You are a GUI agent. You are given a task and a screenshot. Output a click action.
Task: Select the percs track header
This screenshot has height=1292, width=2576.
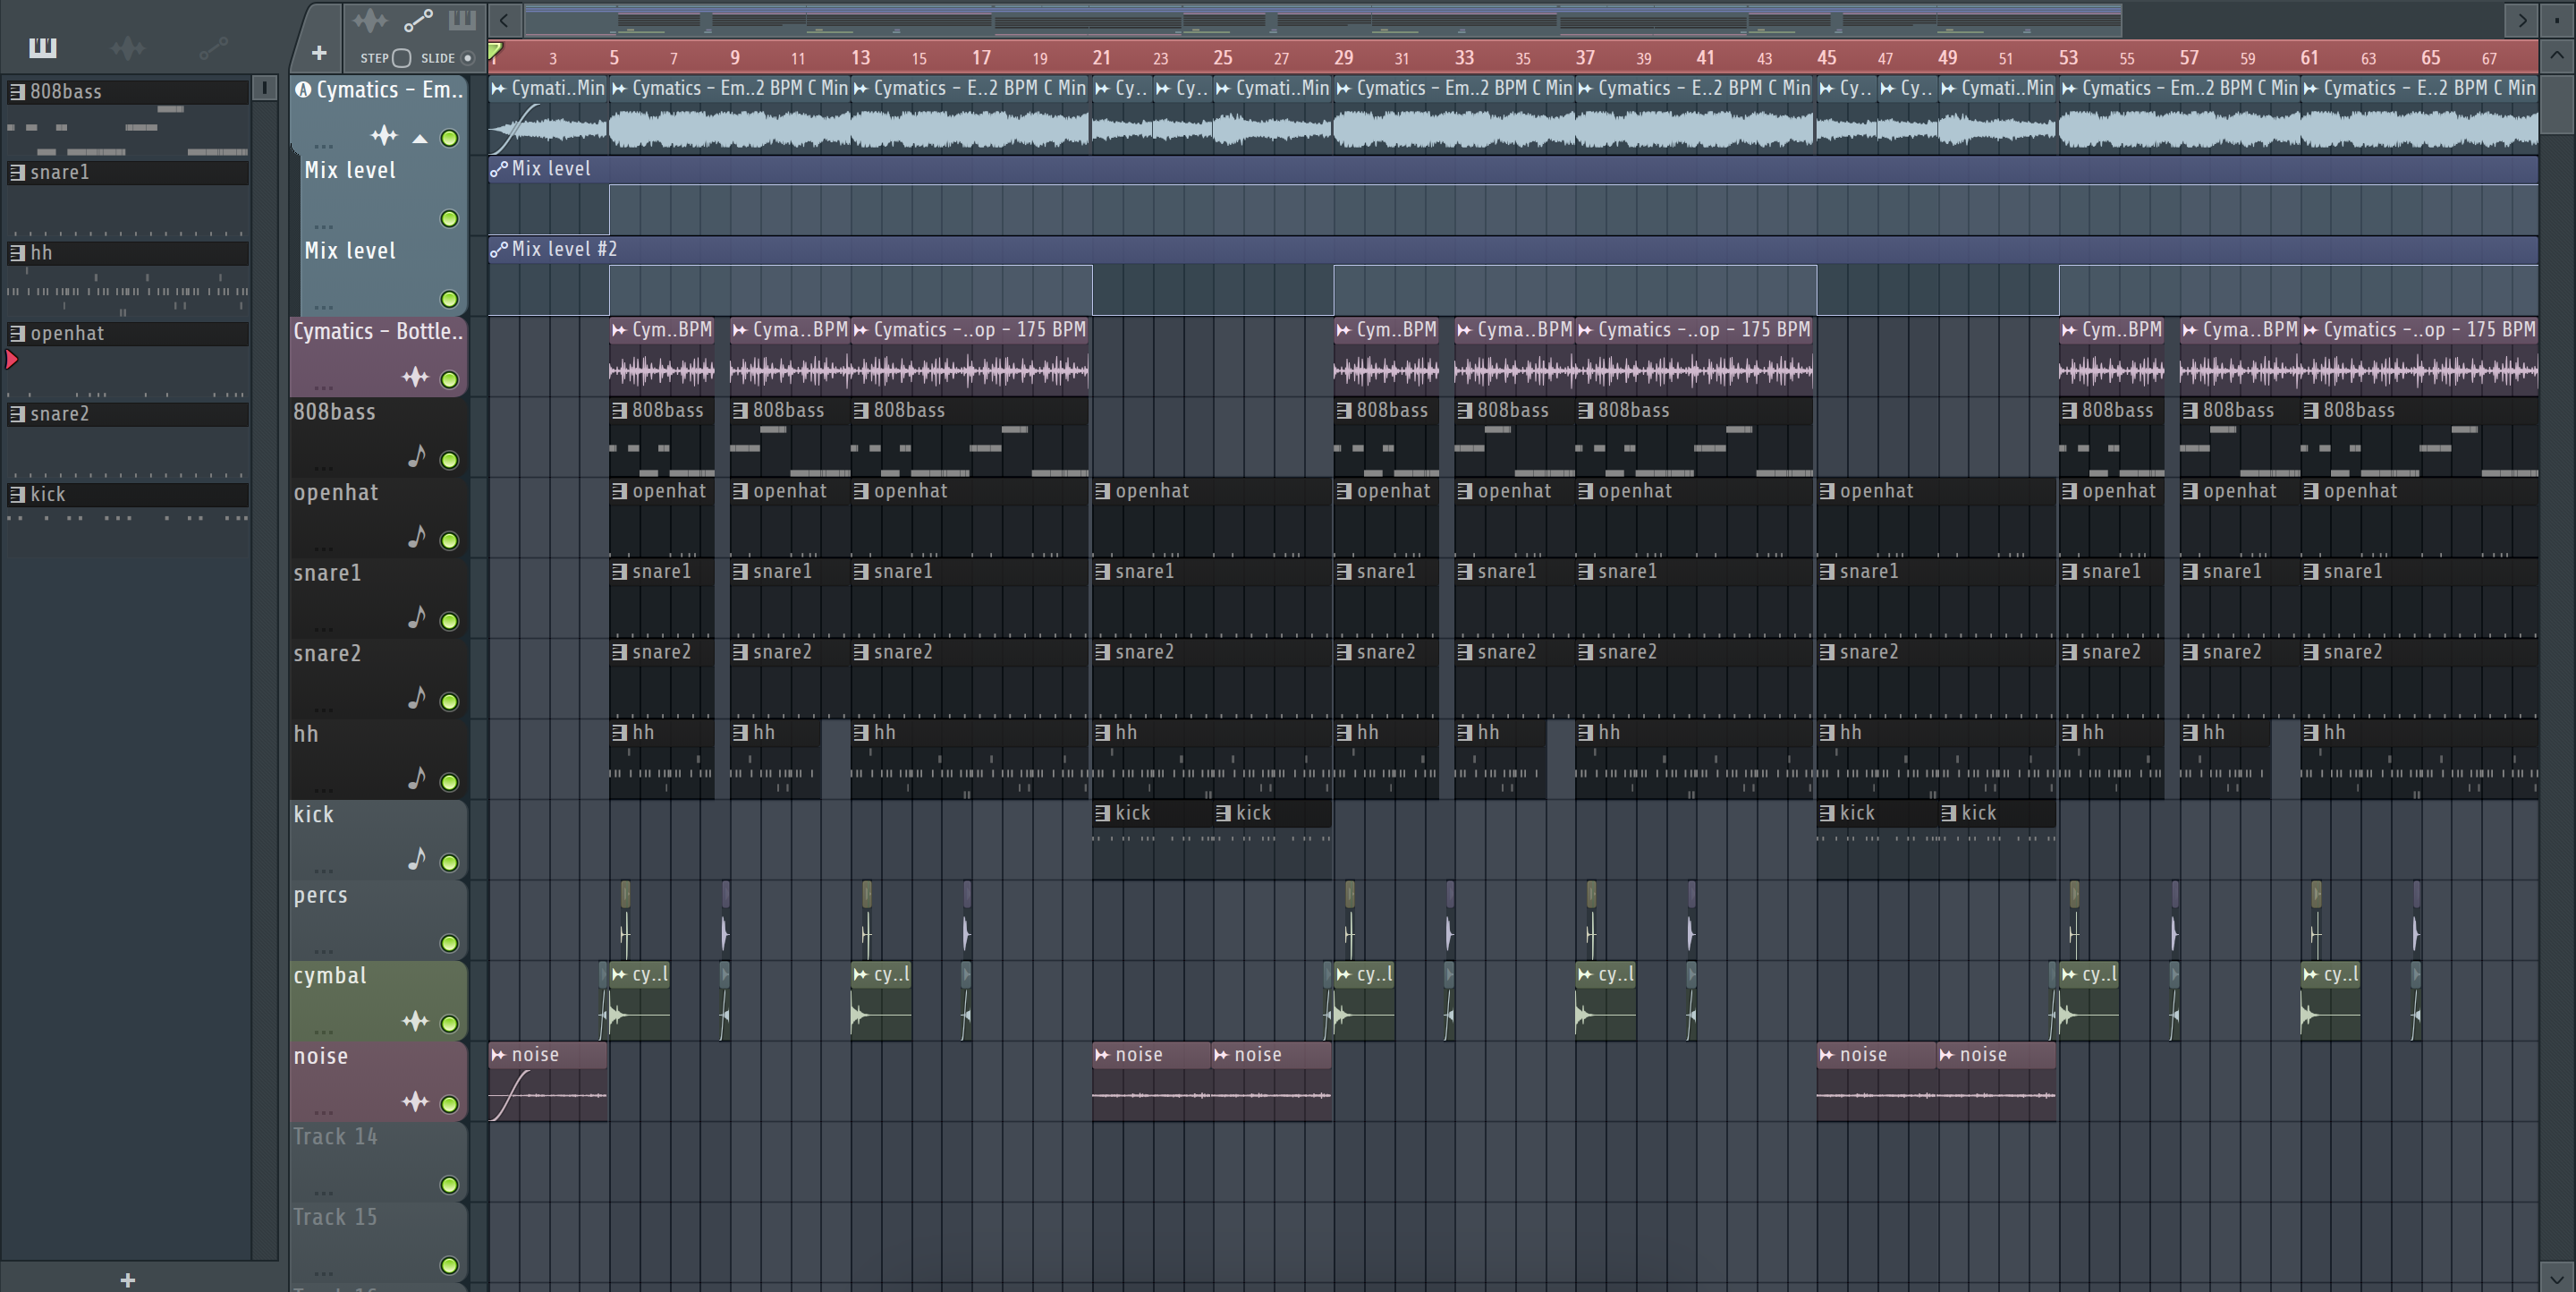click(378, 919)
